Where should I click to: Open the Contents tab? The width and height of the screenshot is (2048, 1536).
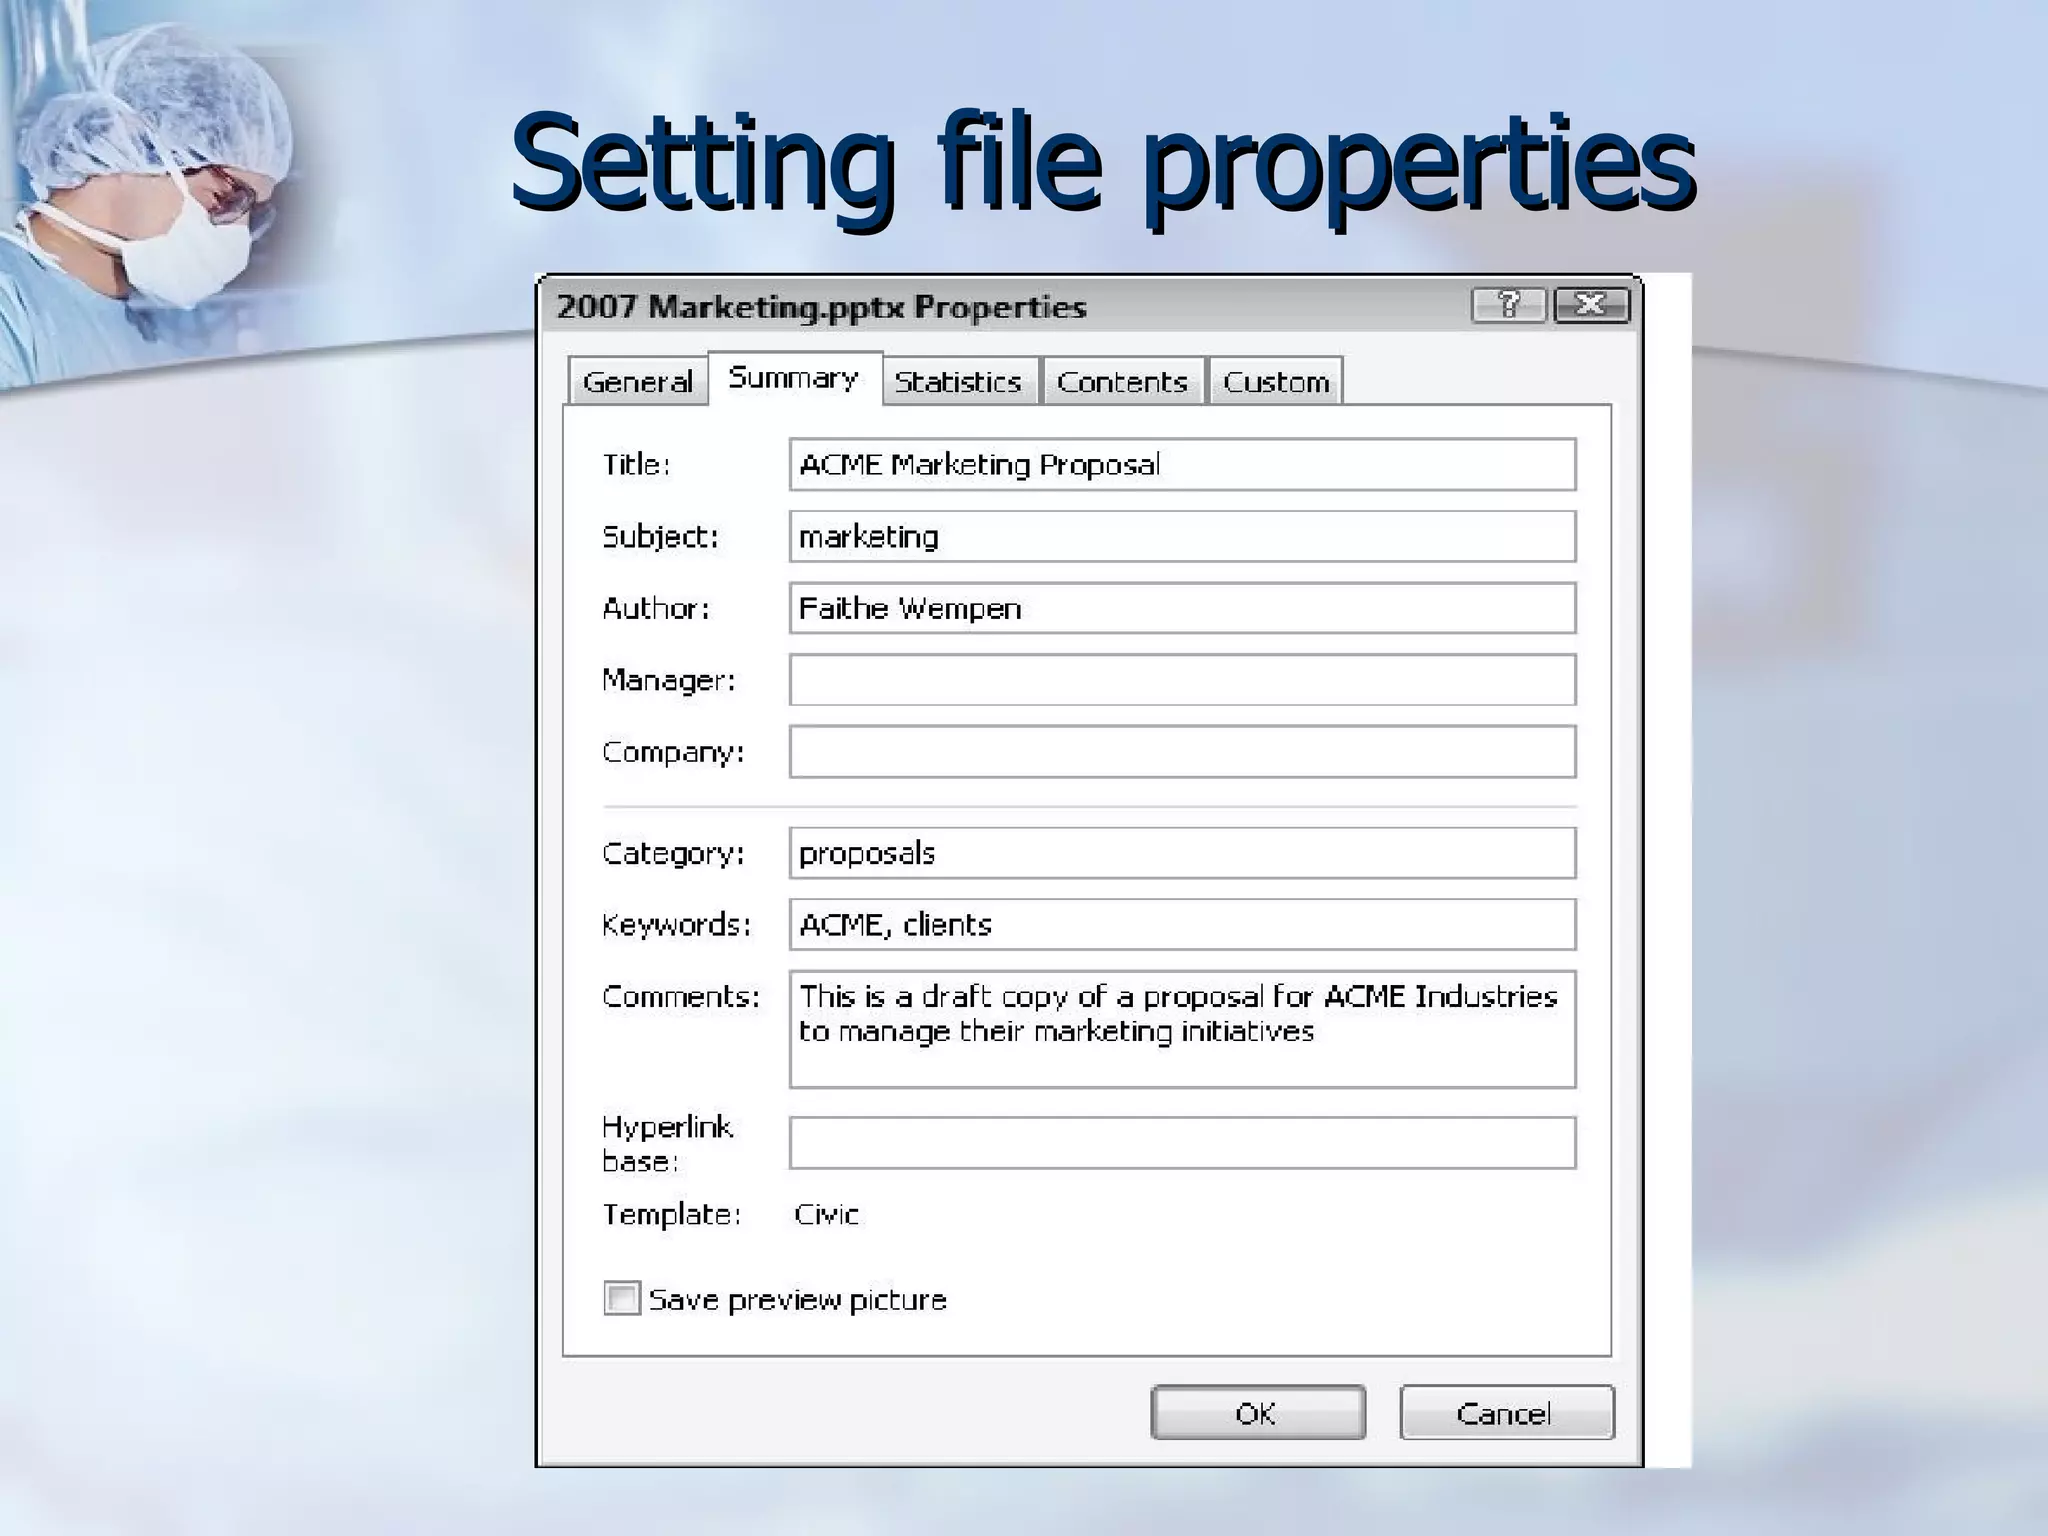coord(1123,381)
